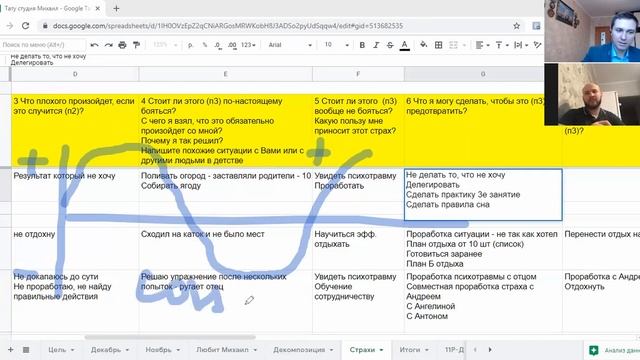Screen dimensions: 640x360
Task: Close the Тату студия Михаил browser tab
Action: click(98, 8)
